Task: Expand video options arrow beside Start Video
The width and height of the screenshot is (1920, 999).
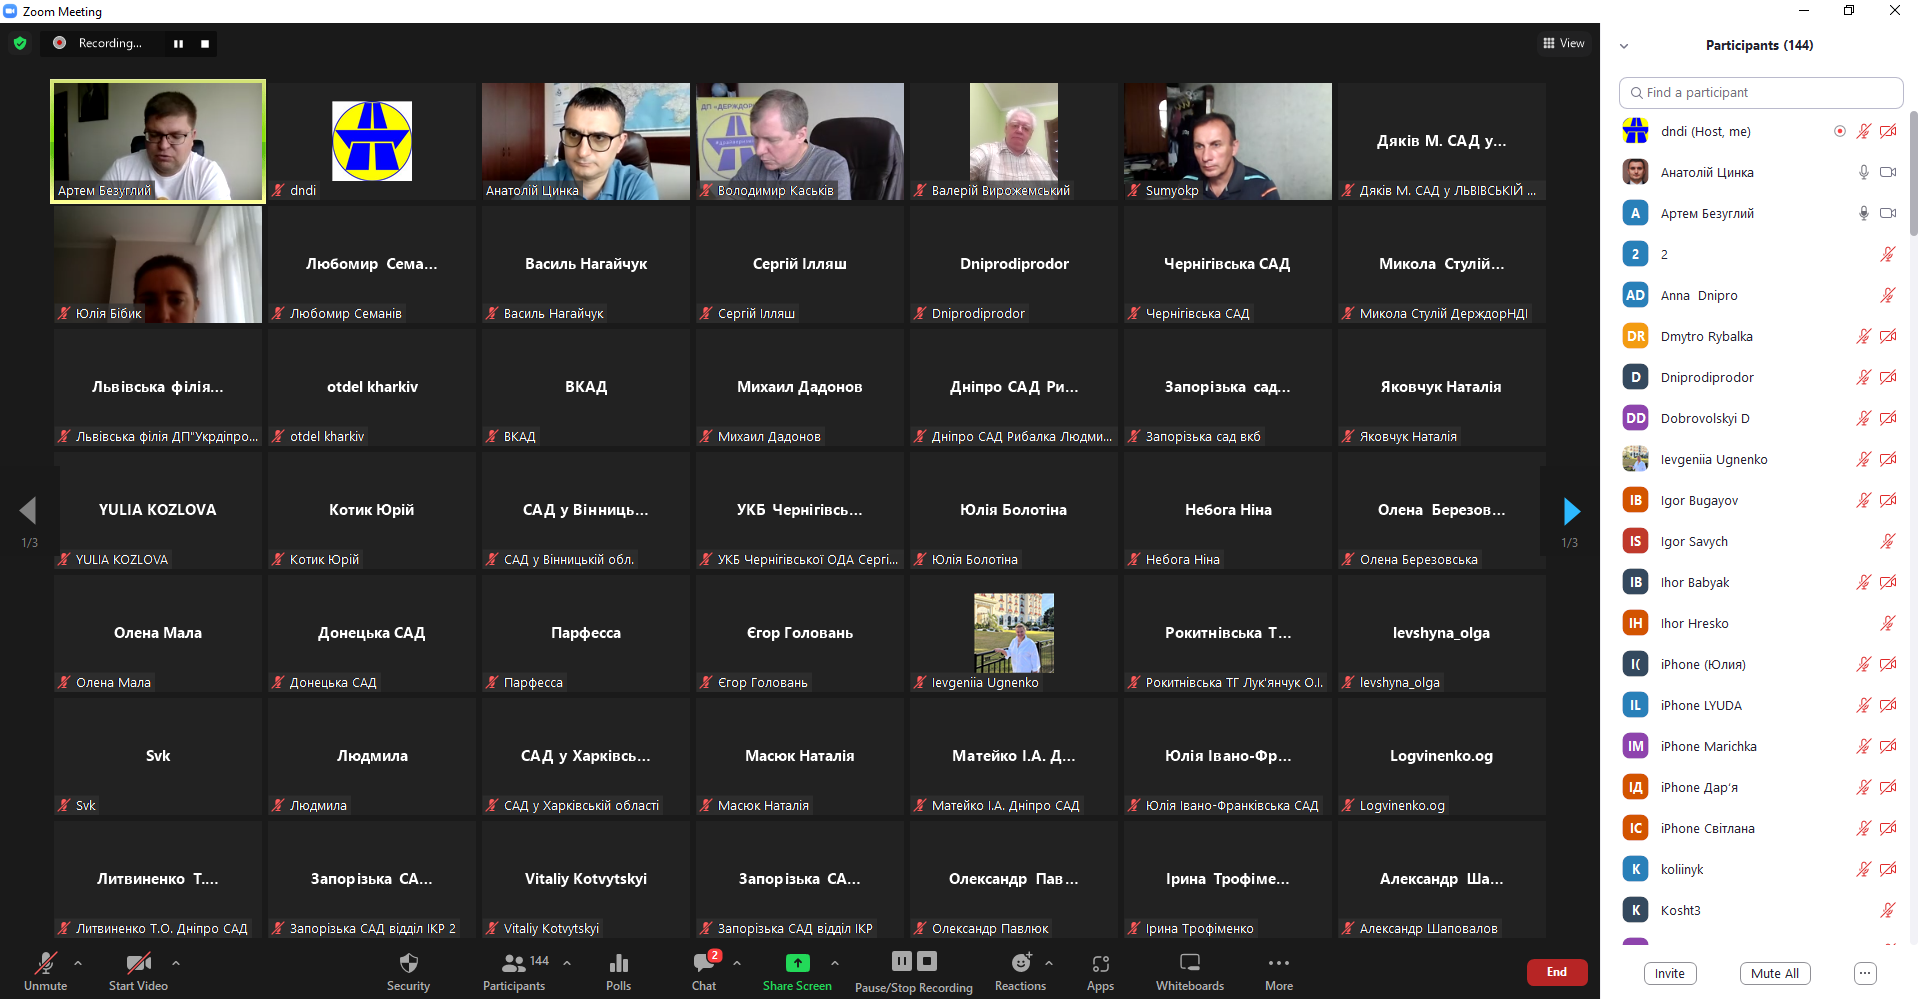Action: click(176, 963)
